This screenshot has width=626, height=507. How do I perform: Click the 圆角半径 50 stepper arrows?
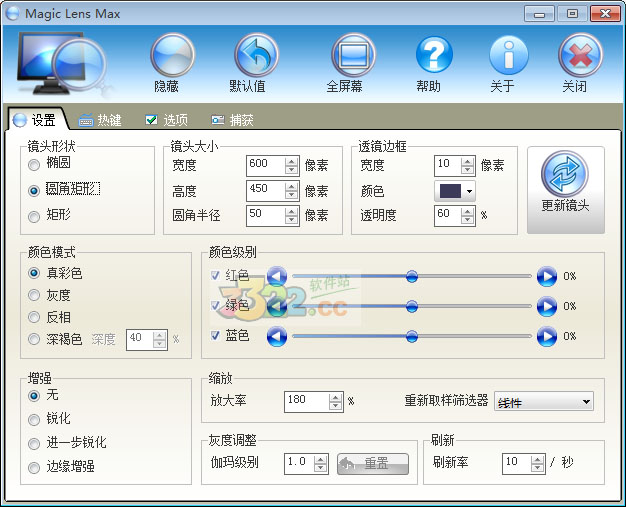pyautogui.click(x=291, y=216)
